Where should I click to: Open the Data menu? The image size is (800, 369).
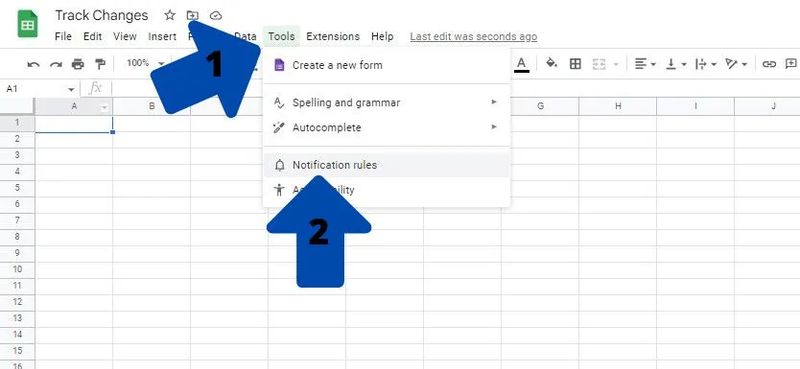coord(245,37)
